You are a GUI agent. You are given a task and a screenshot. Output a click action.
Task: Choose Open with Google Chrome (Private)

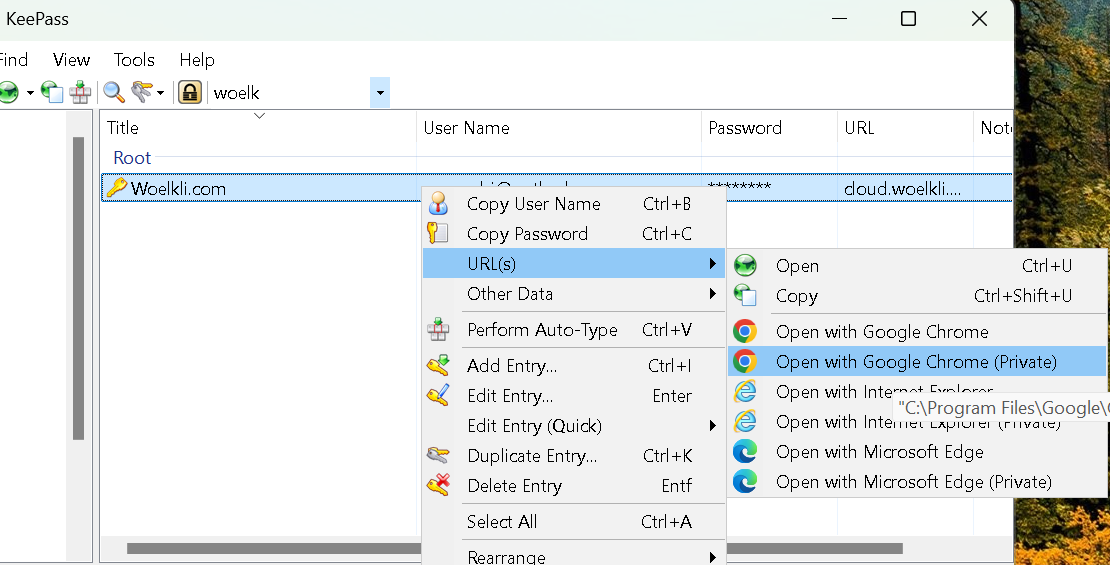pyautogui.click(x=918, y=362)
